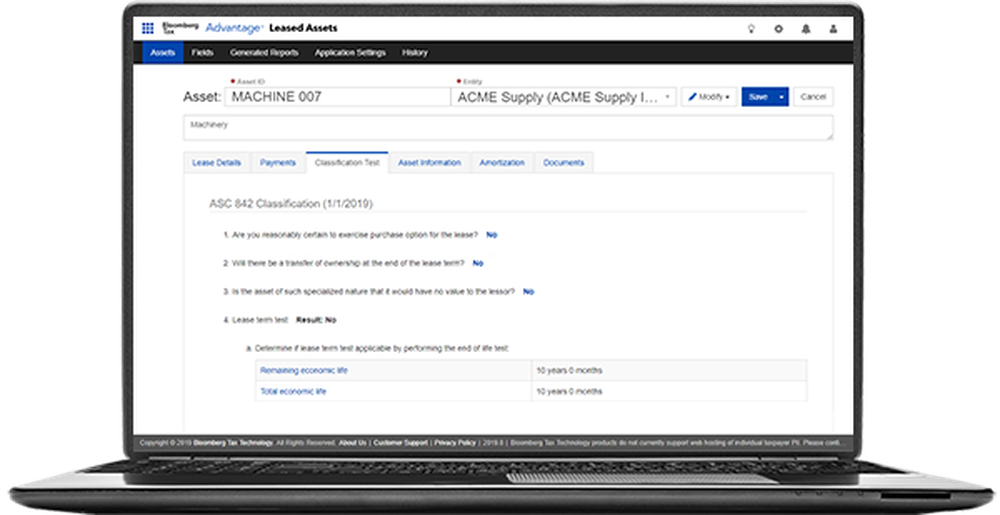Open Application Settings menu
The height and width of the screenshot is (515, 1000).
(x=350, y=53)
